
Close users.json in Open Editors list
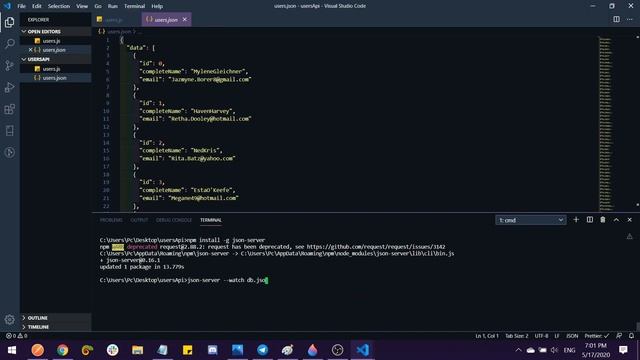click(x=30, y=50)
